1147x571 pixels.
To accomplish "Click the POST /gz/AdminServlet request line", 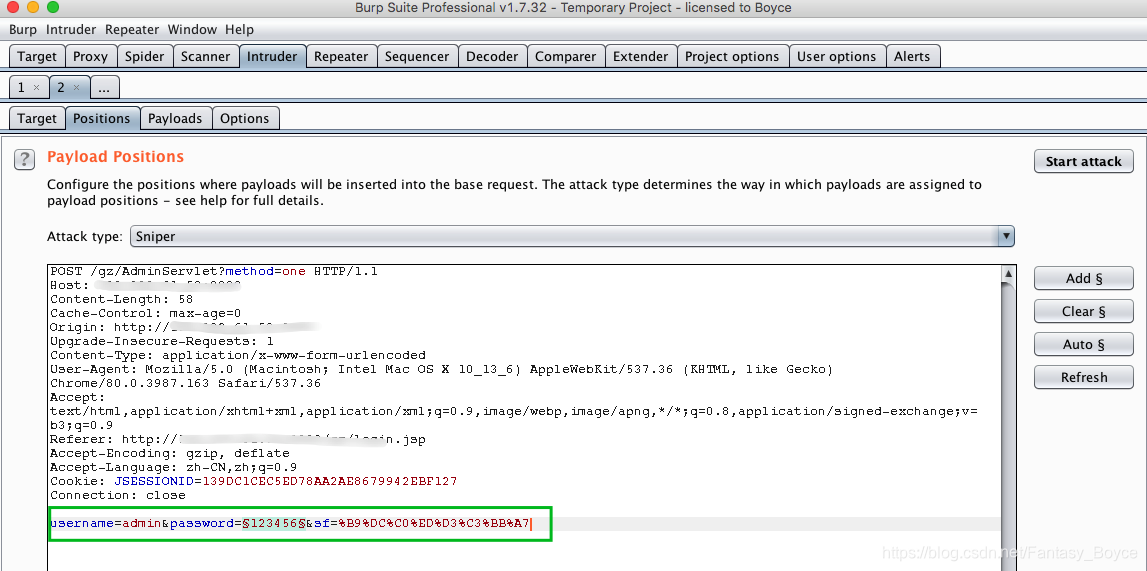I will [x=214, y=271].
